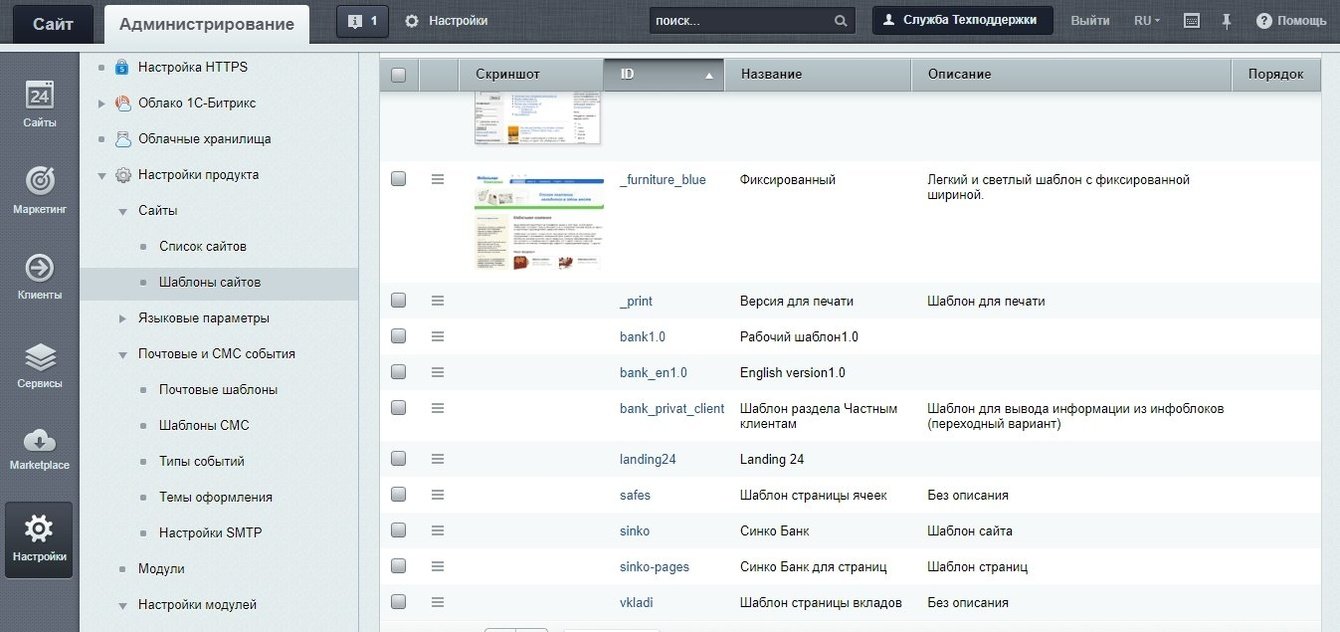Click the search magnifier icon
The width and height of the screenshot is (1340, 632).
click(x=840, y=21)
